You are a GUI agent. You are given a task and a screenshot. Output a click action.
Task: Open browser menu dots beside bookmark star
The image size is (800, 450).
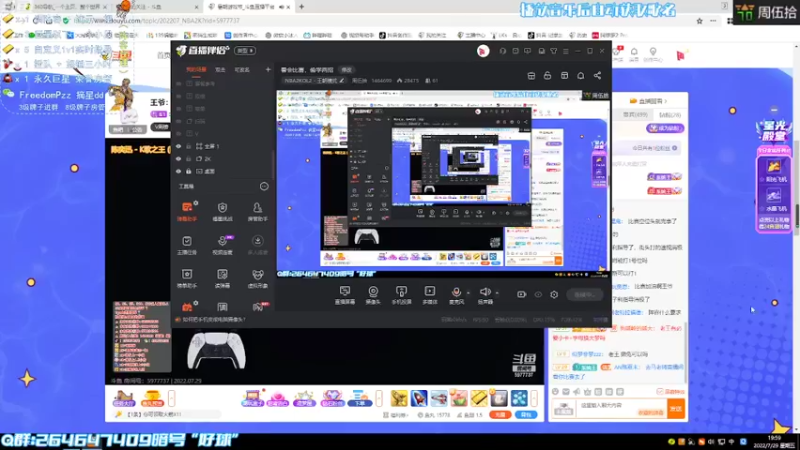pos(713,21)
